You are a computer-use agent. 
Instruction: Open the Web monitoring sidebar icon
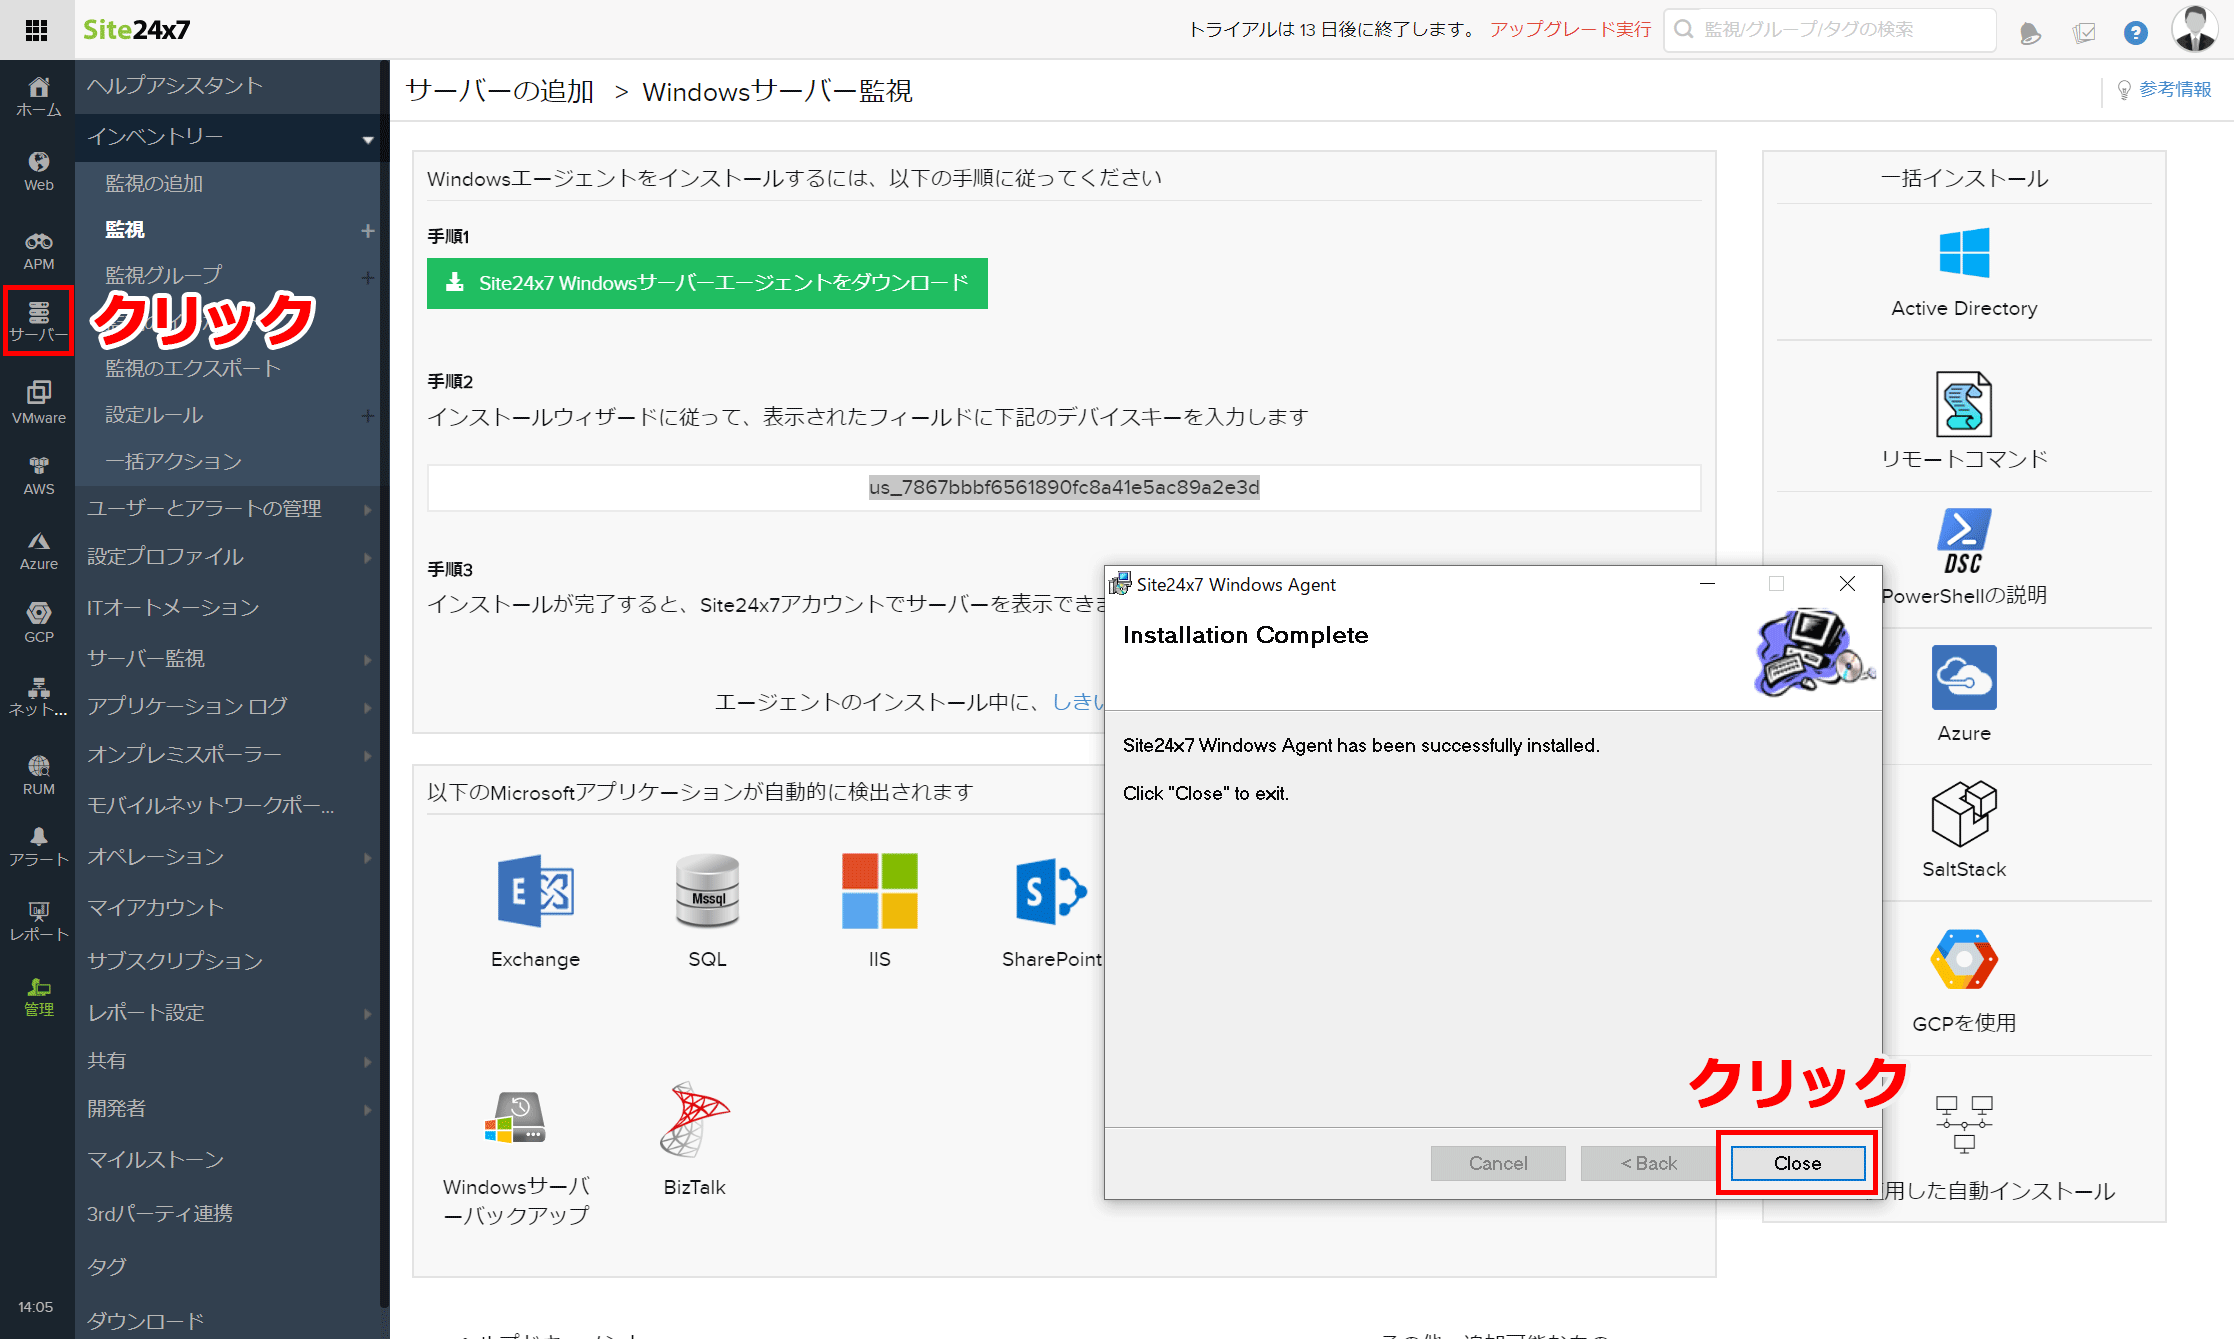click(38, 171)
